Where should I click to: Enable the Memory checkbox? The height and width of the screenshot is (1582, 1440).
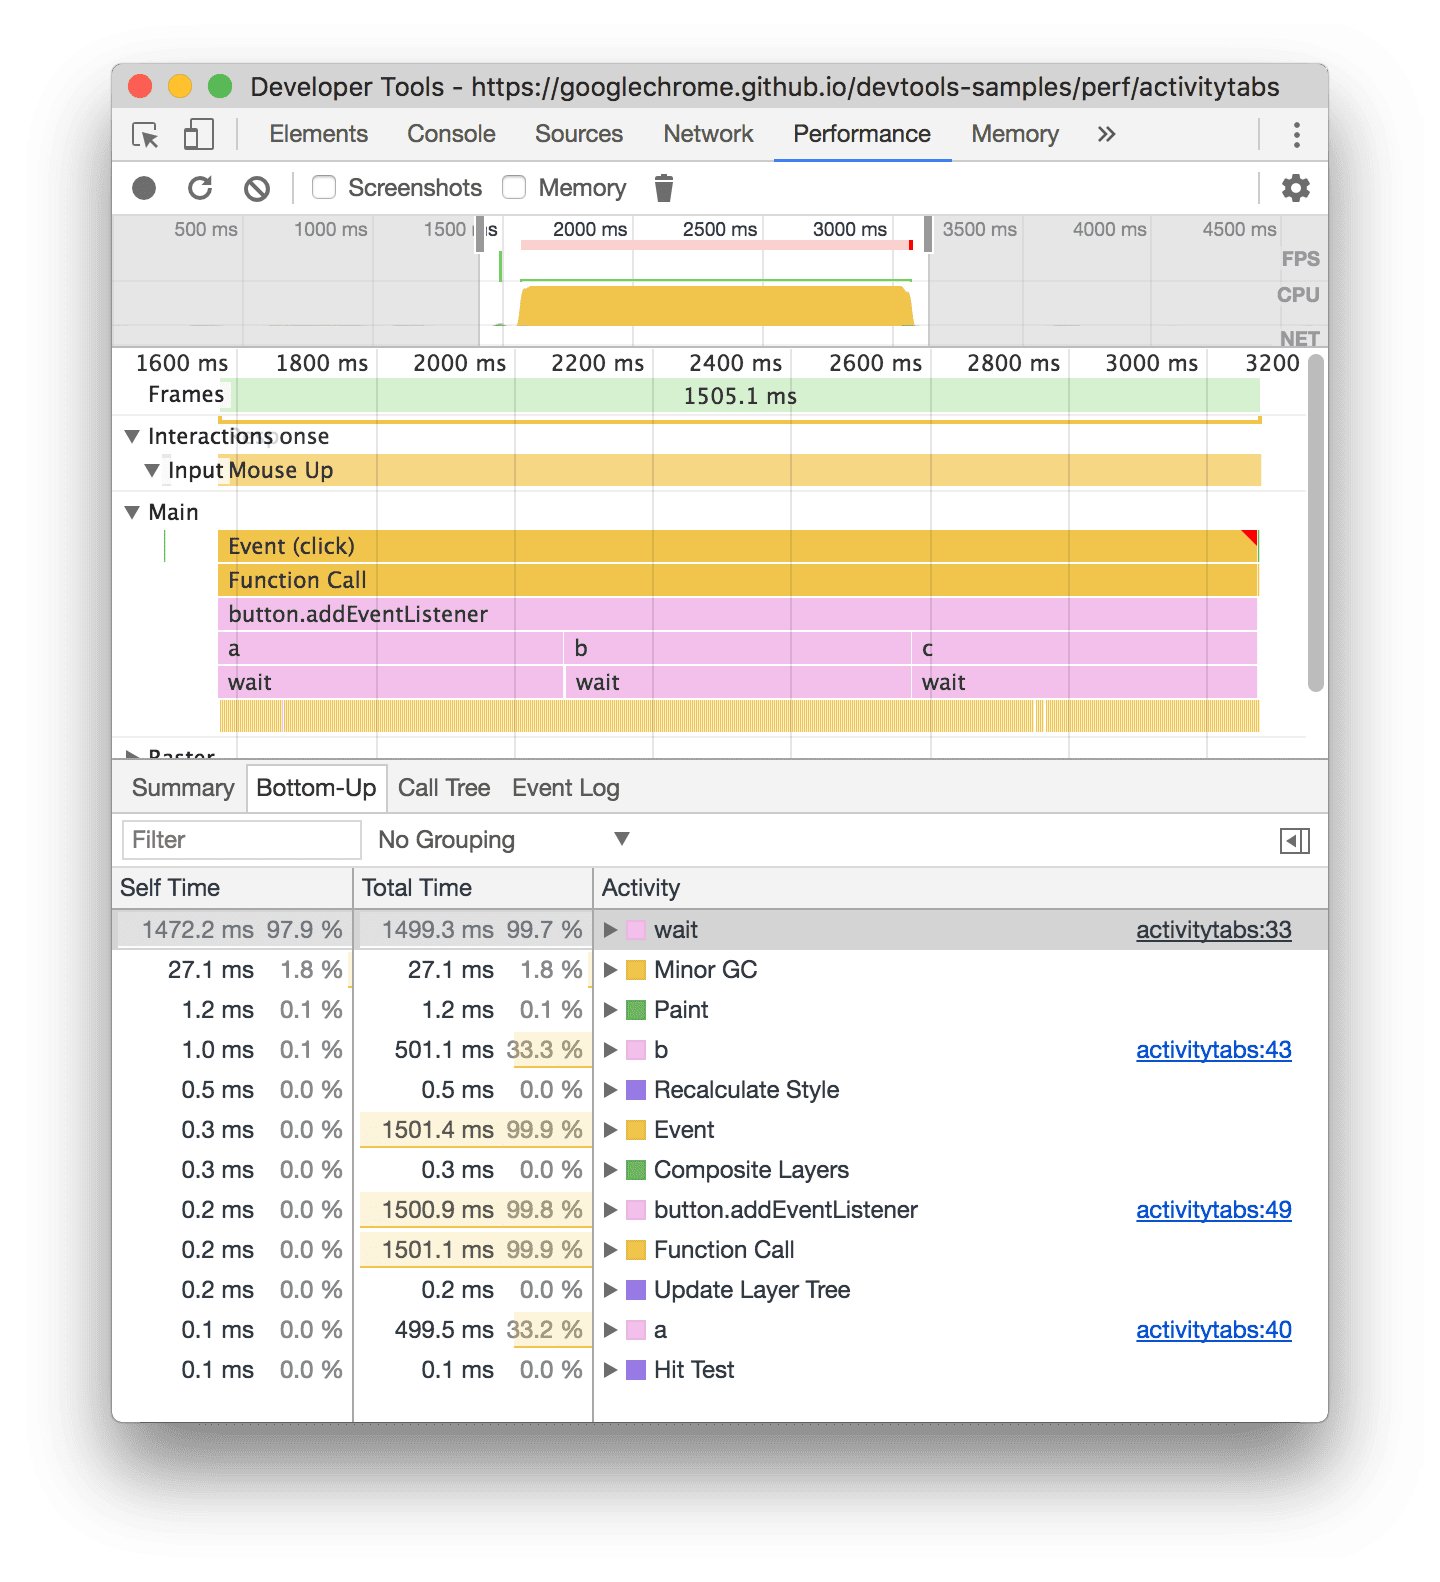[515, 188]
